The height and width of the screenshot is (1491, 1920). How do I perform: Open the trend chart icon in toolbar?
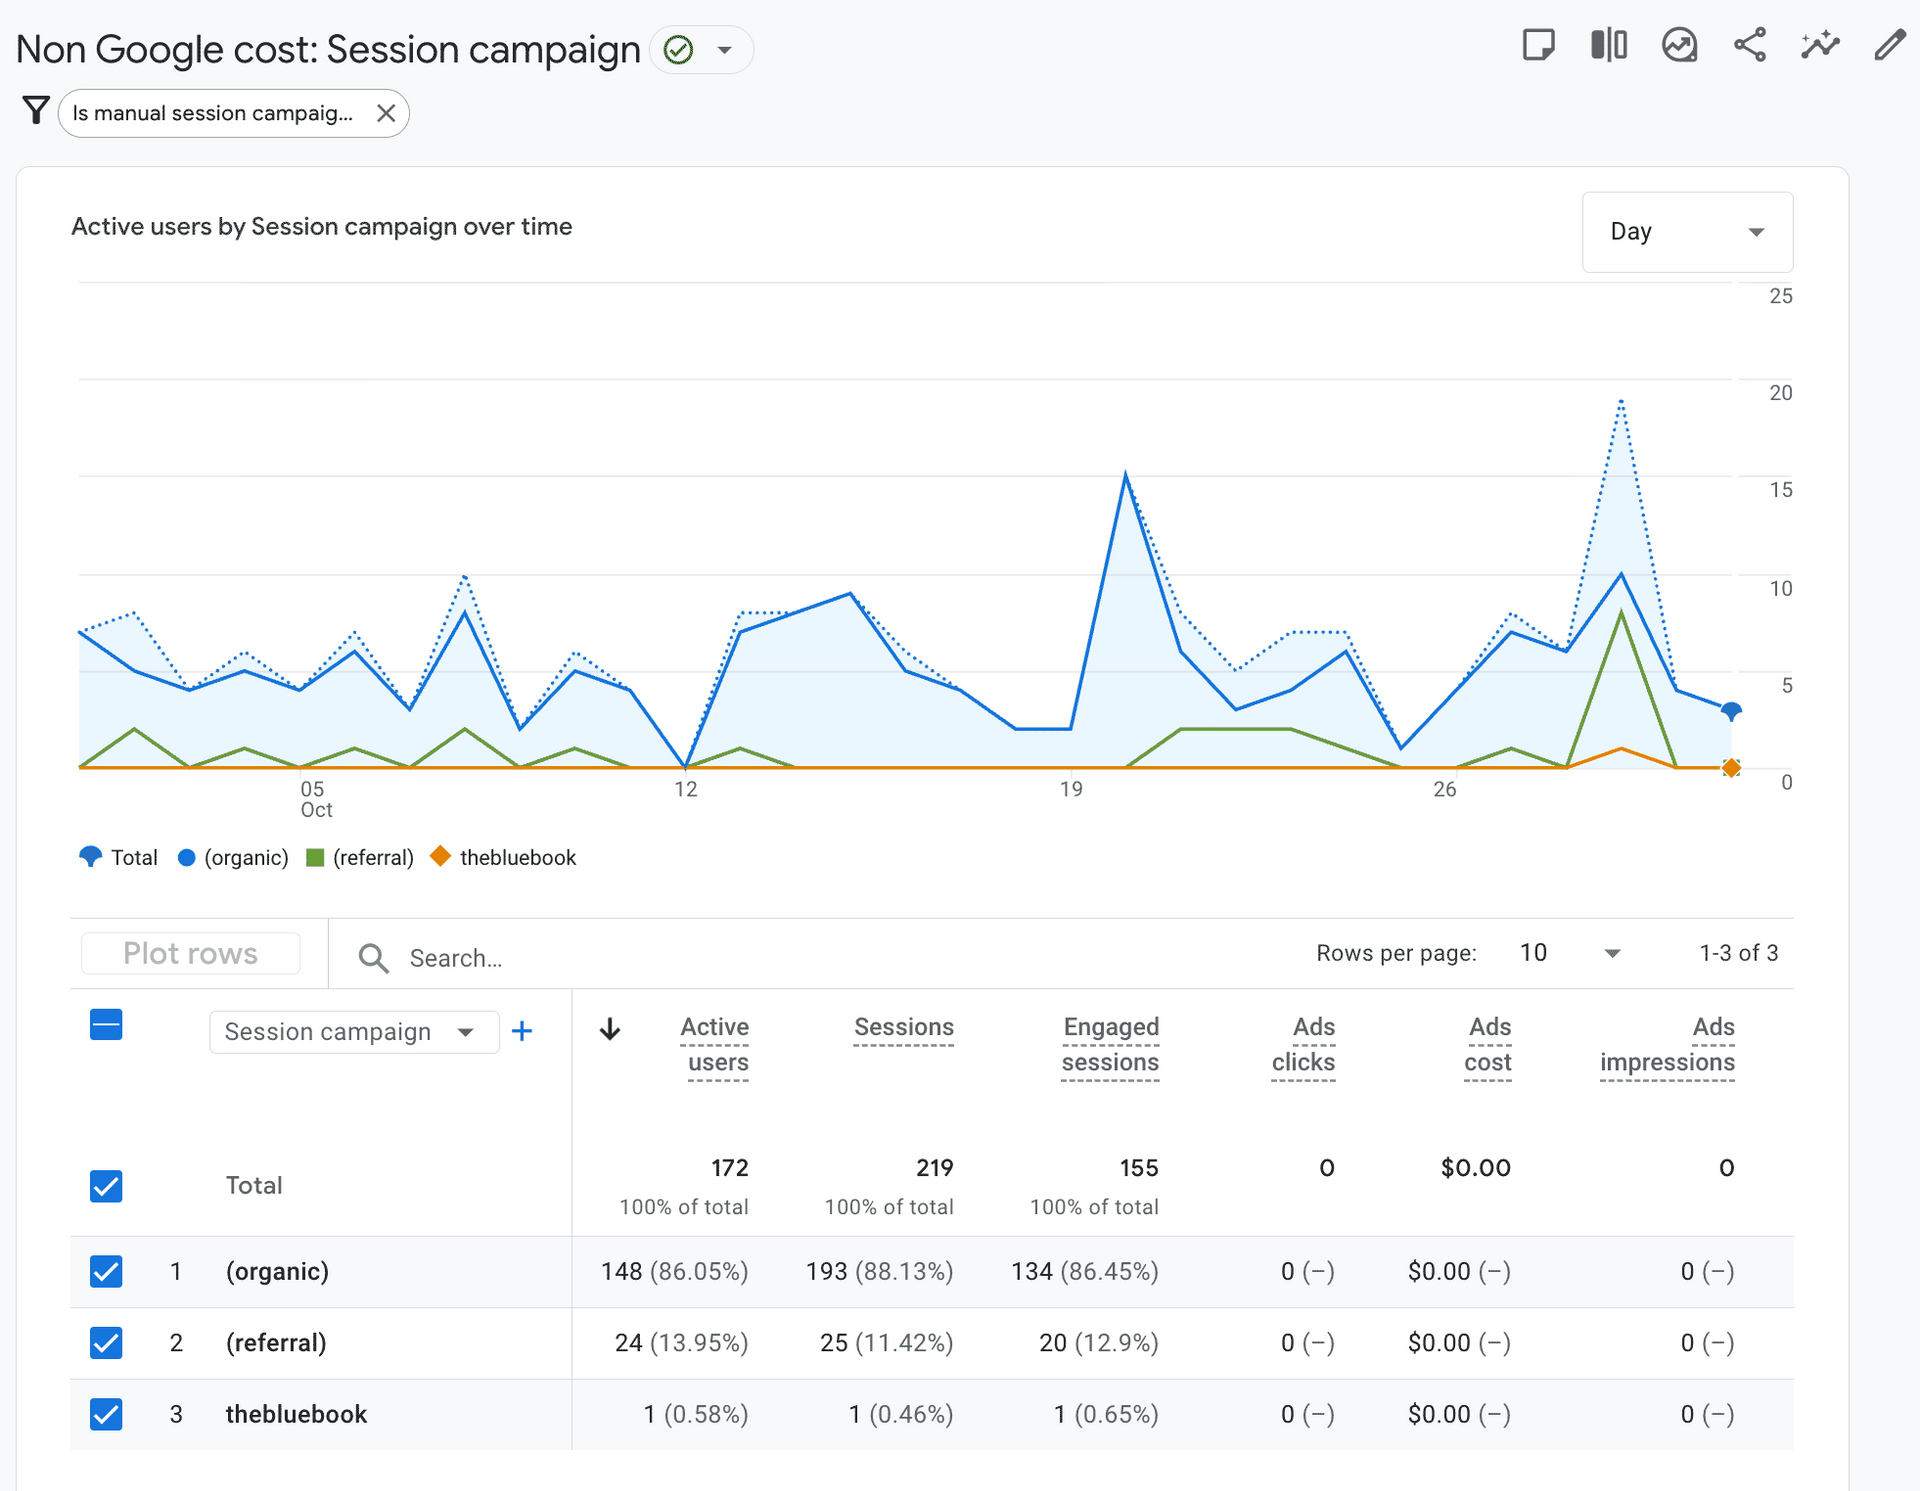coord(1680,46)
